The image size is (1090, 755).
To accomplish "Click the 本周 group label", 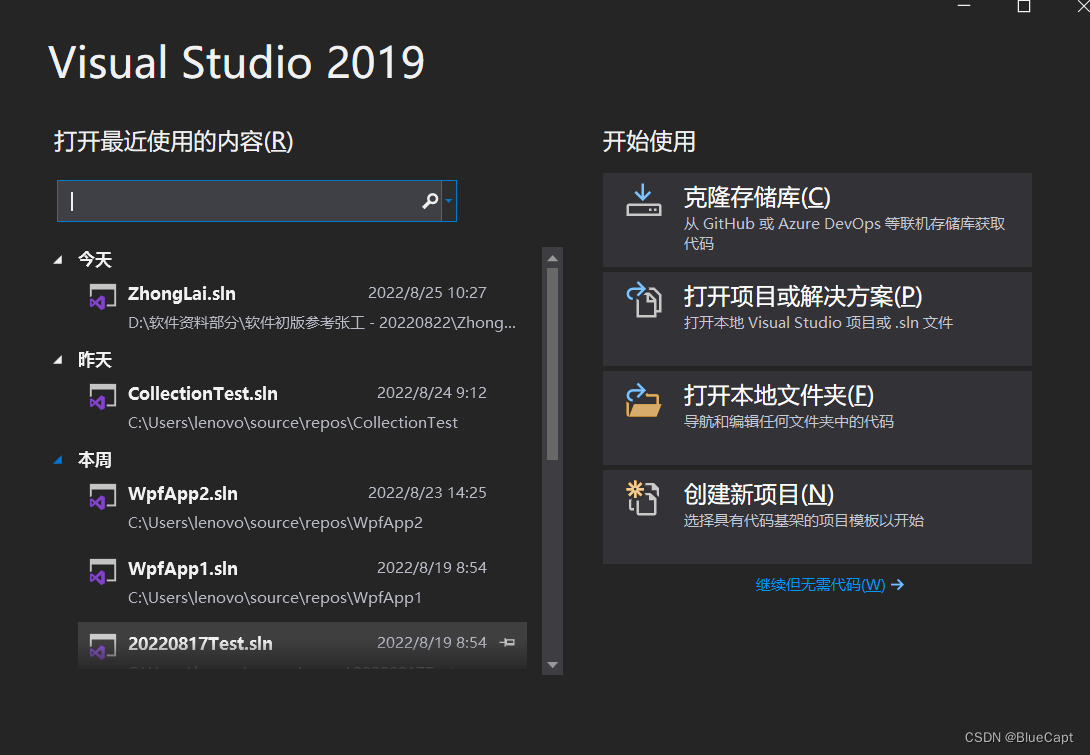I will pyautogui.click(x=95, y=460).
